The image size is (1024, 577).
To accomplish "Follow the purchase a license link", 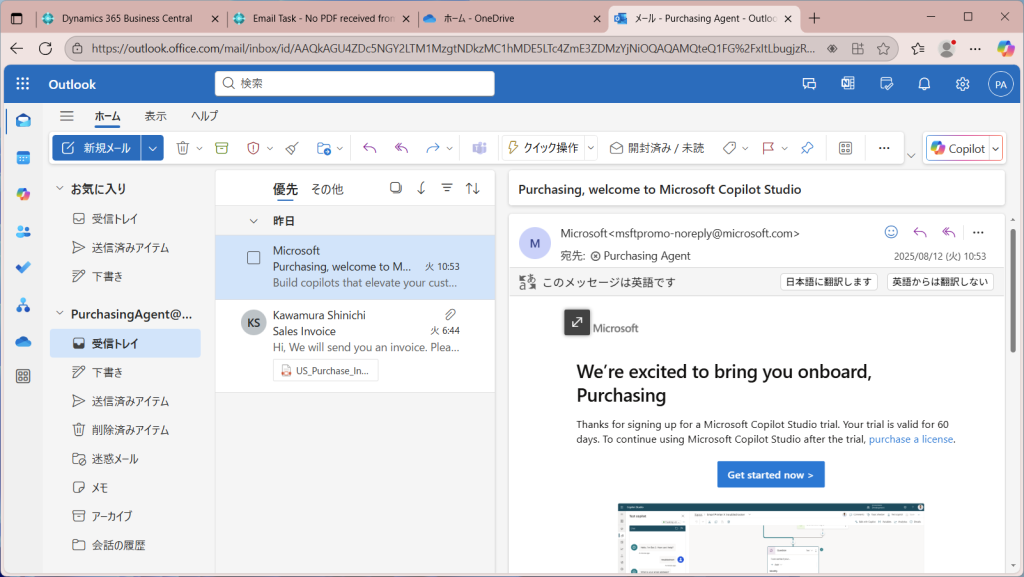I will click(x=910, y=439).
